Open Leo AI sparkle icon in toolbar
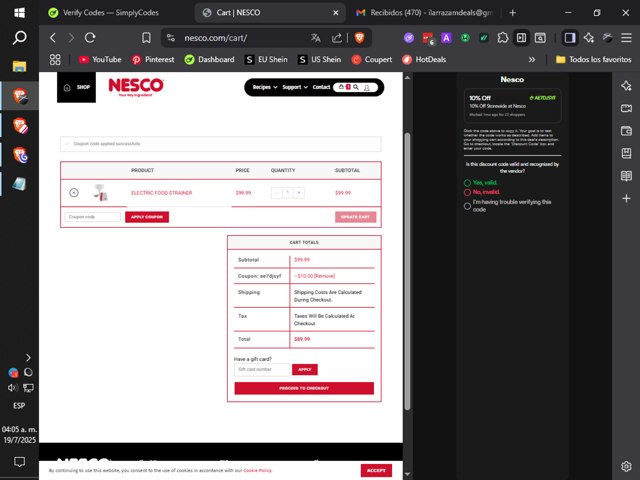 pyautogui.click(x=589, y=38)
